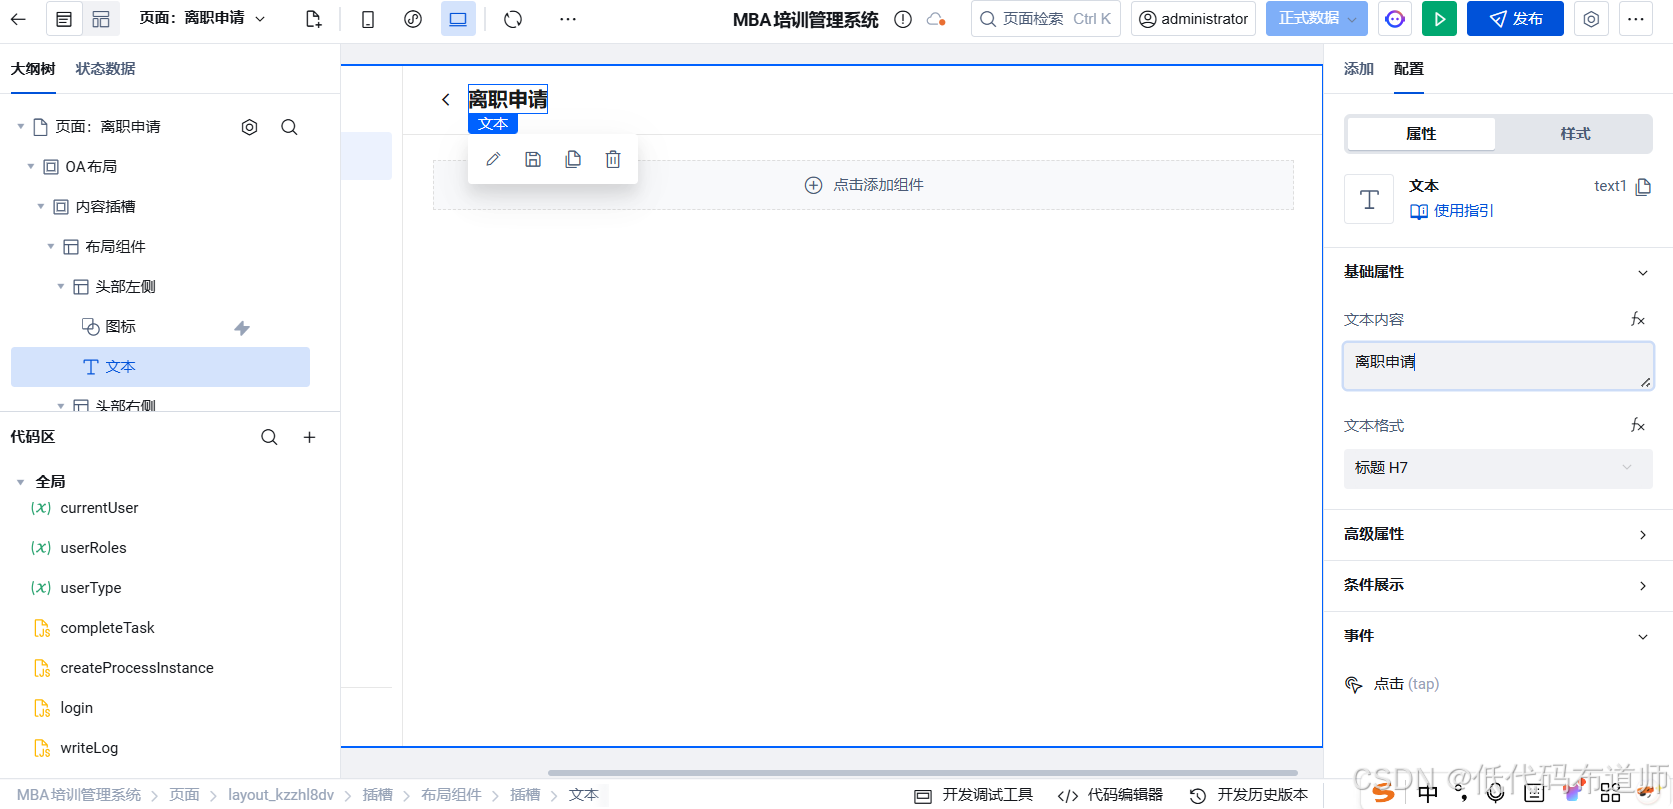The height and width of the screenshot is (809, 1673).
Task: Run preview with the green play button
Action: pyautogui.click(x=1439, y=19)
